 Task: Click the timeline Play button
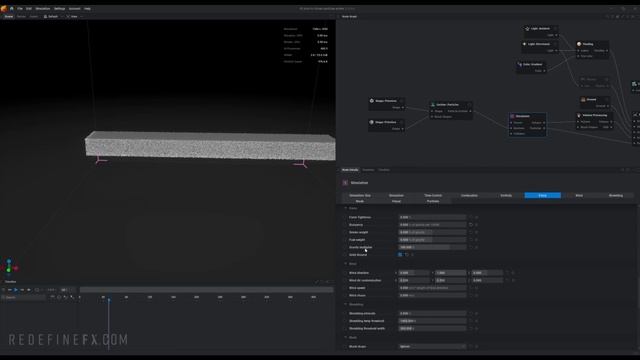(x=16, y=290)
